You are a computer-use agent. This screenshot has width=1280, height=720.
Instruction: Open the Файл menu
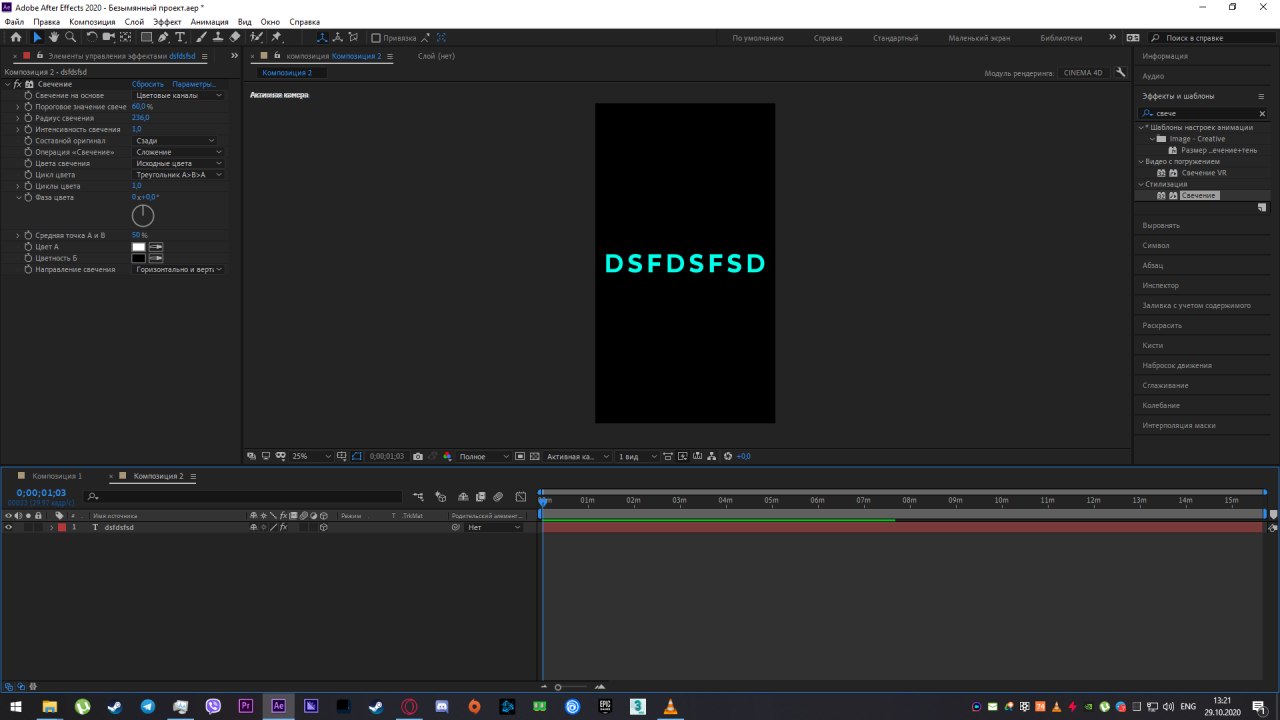(x=14, y=21)
